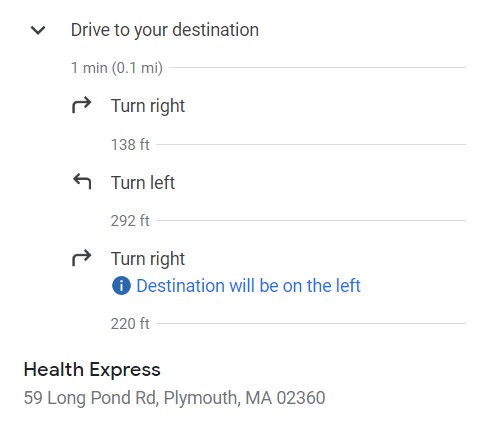This screenshot has width=491, height=448.
Task: Click the divider line beside 292 ft
Action: [x=311, y=221]
